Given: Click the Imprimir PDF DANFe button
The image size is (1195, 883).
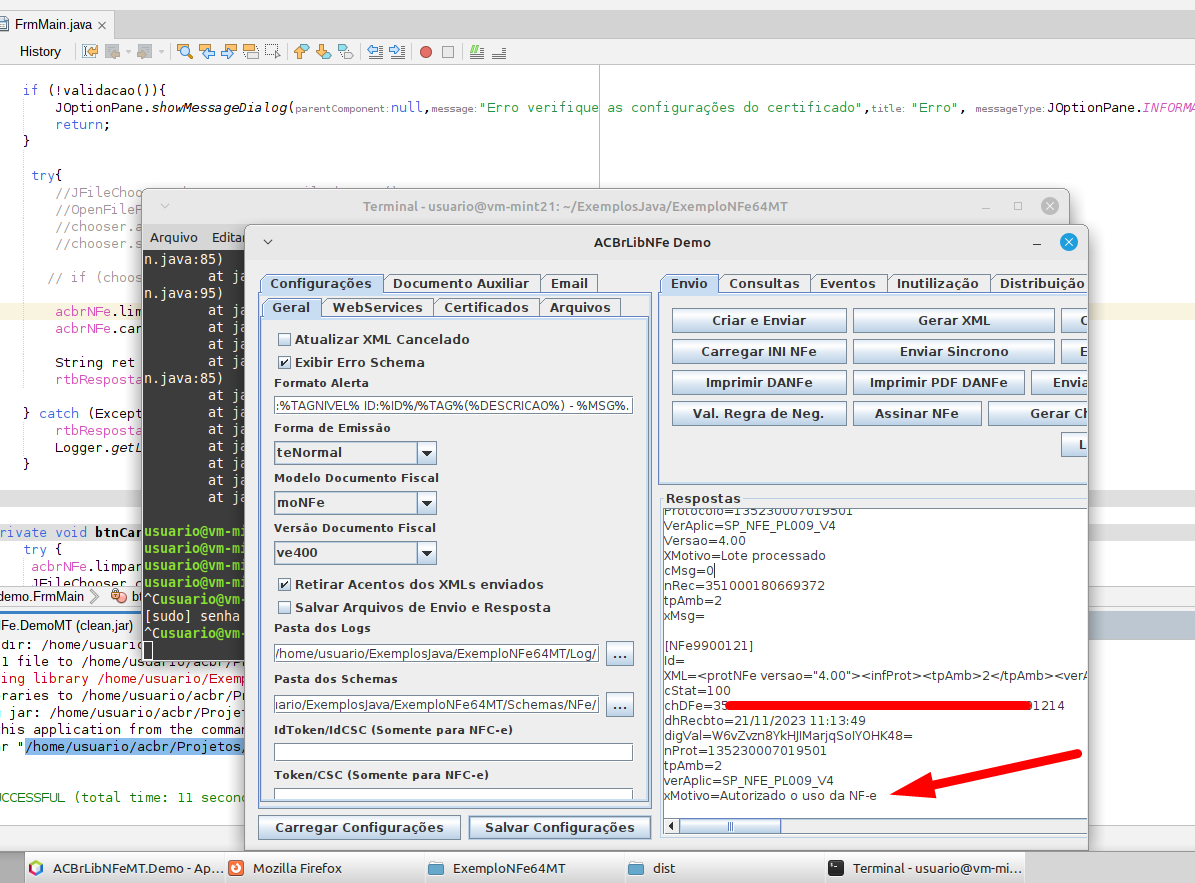Looking at the screenshot, I should pos(938,382).
